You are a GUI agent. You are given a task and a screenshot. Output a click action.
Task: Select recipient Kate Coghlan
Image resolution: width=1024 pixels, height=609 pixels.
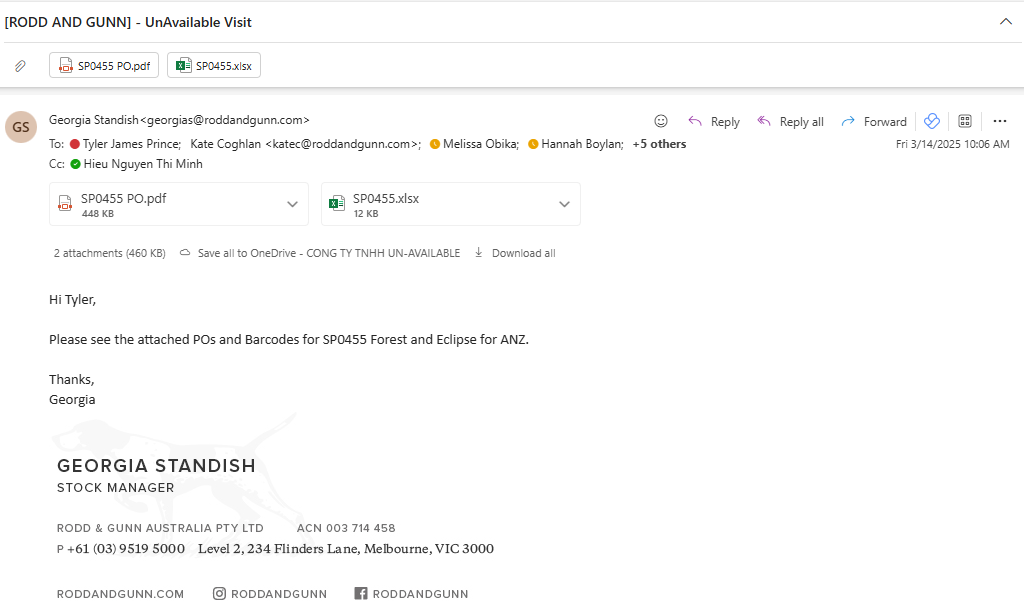pyautogui.click(x=306, y=144)
